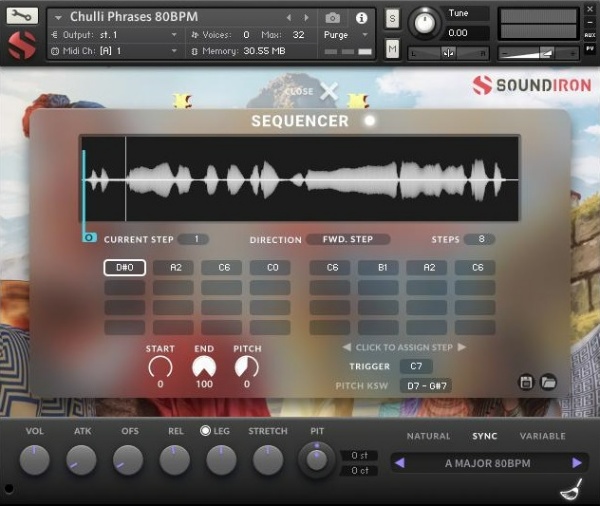Viewport: 600px width, 506px height.
Task: Click the sequencer START knob
Action: click(160, 367)
